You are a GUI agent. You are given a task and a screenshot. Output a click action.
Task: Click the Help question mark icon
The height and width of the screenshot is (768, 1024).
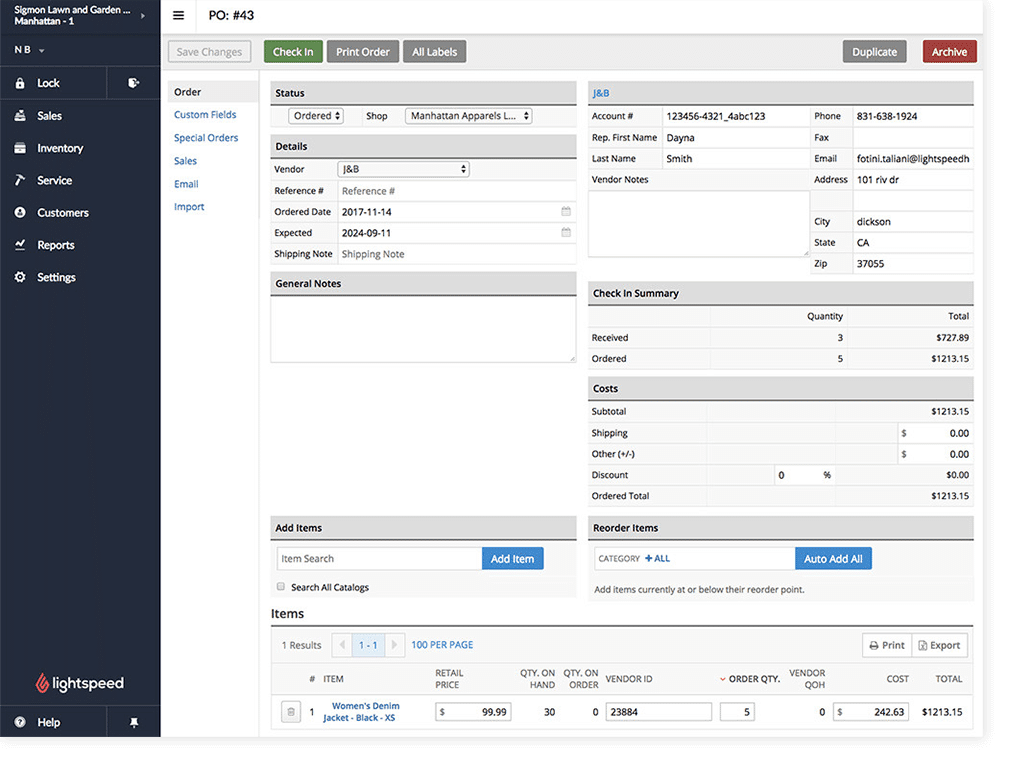(x=20, y=722)
